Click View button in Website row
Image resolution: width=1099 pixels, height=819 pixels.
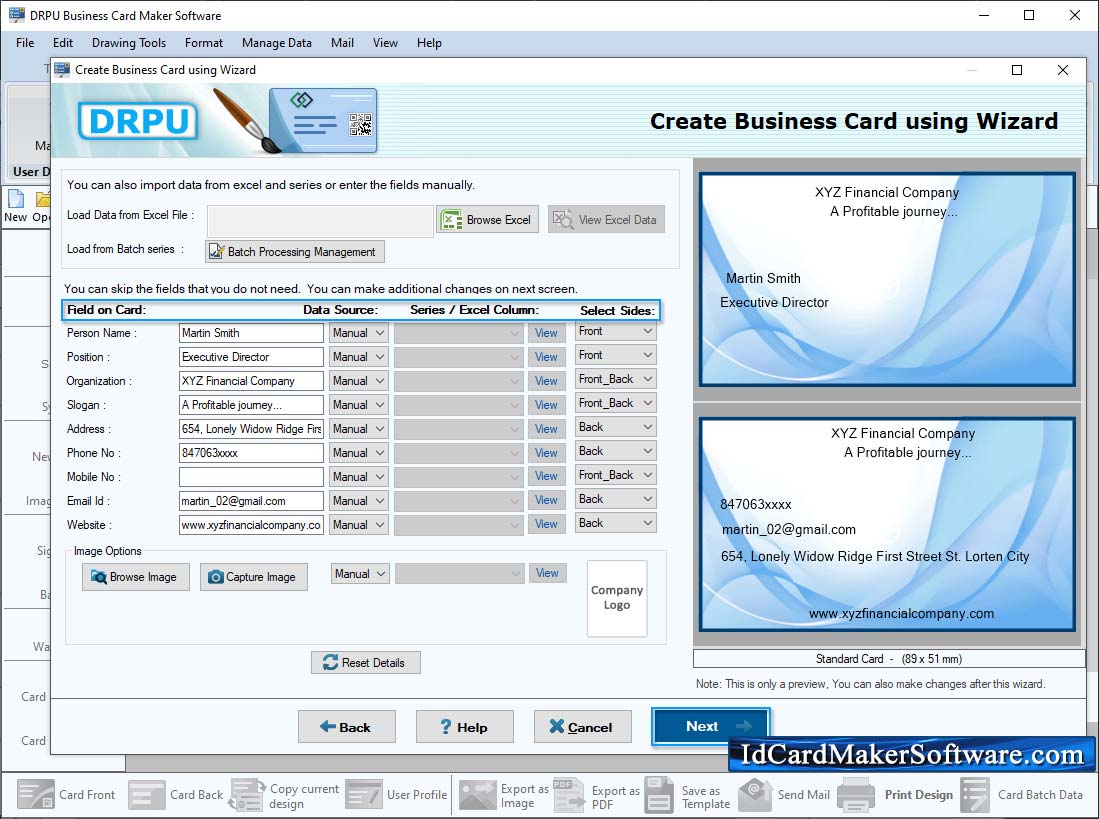click(547, 524)
